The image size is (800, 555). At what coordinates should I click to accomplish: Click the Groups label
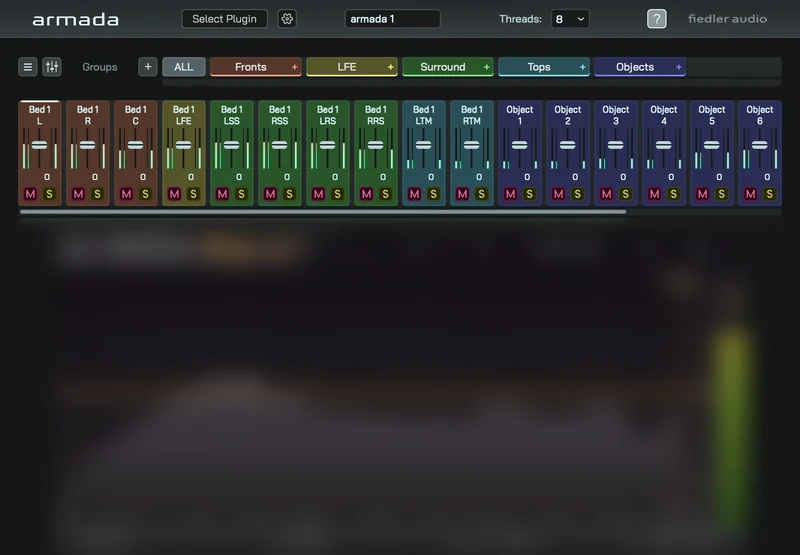[x=100, y=67]
